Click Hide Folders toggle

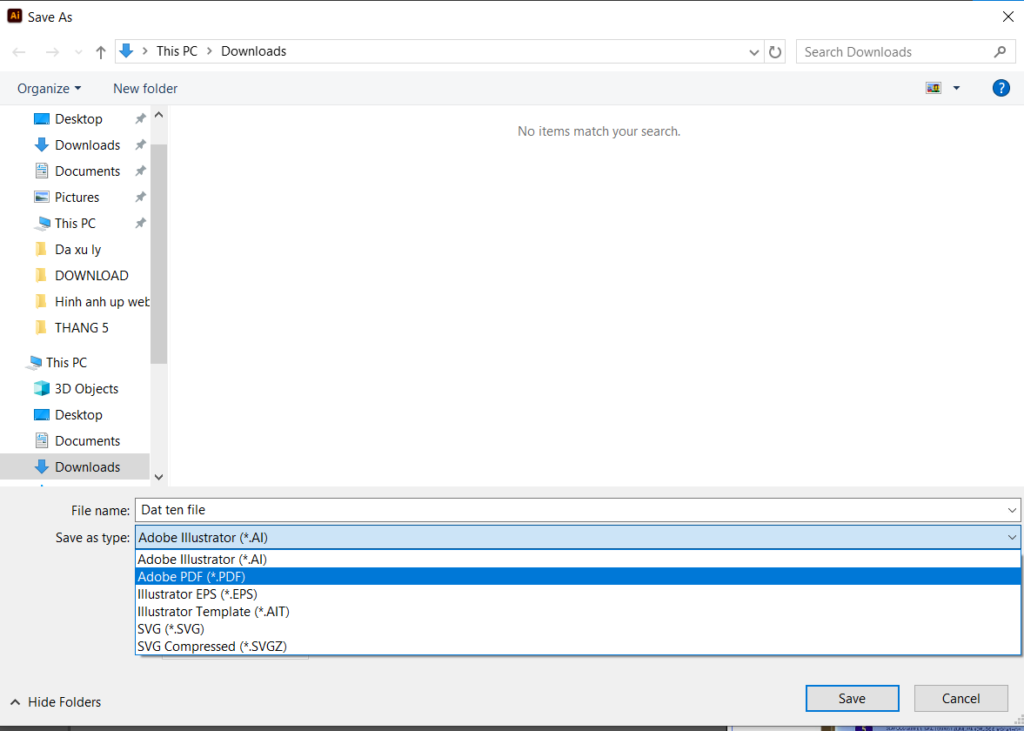tap(56, 702)
